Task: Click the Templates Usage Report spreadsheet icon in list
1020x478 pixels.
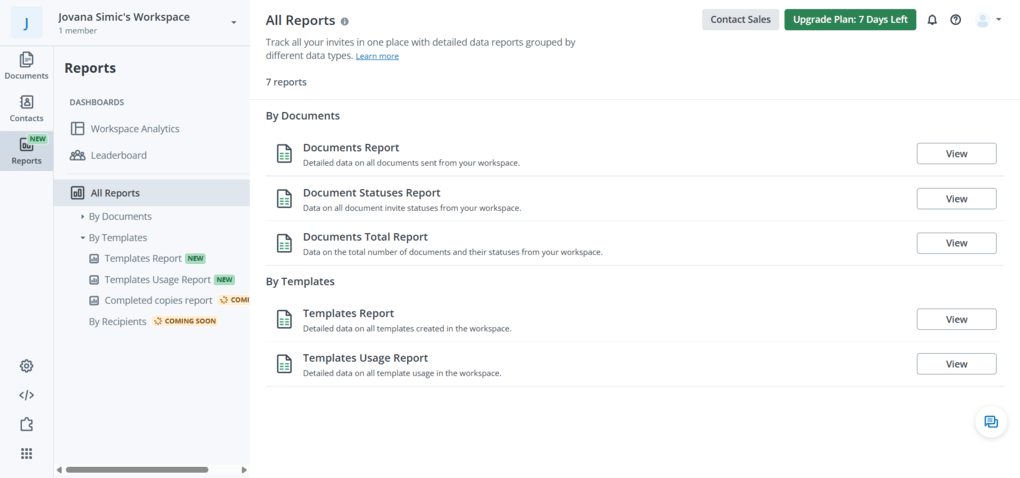Action: 284,364
